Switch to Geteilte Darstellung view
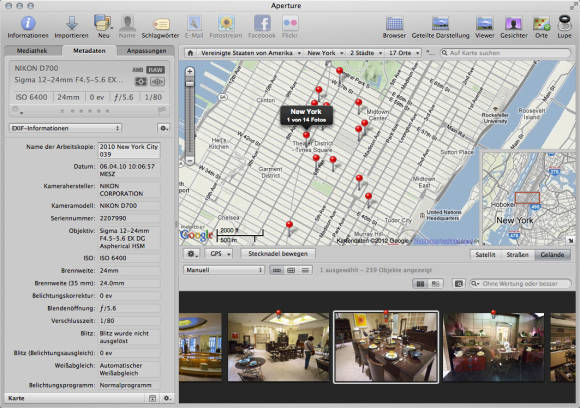The image size is (580, 408). (440, 24)
